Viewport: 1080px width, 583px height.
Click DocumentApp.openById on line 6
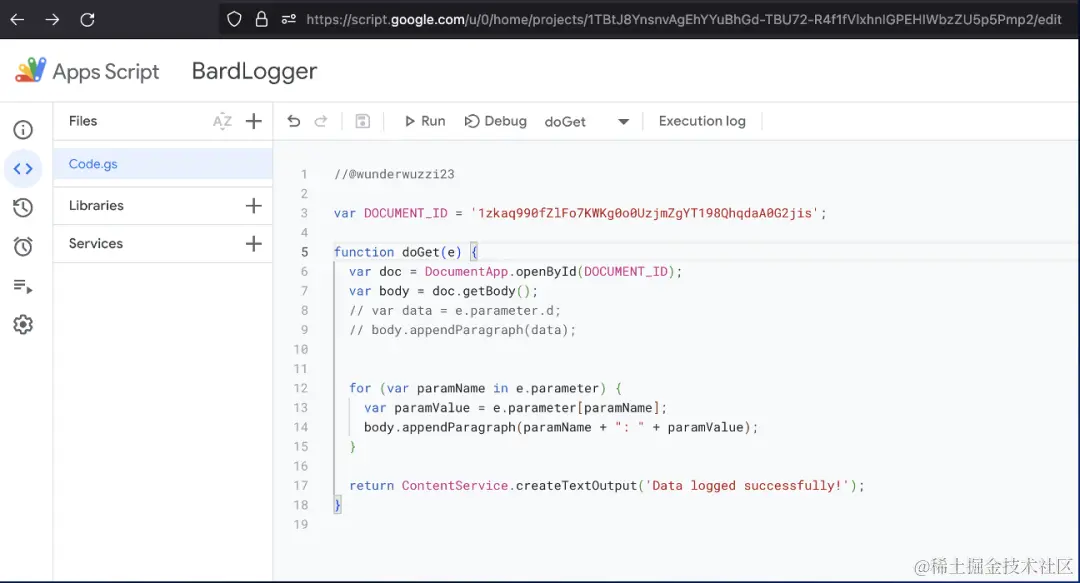[501, 272]
